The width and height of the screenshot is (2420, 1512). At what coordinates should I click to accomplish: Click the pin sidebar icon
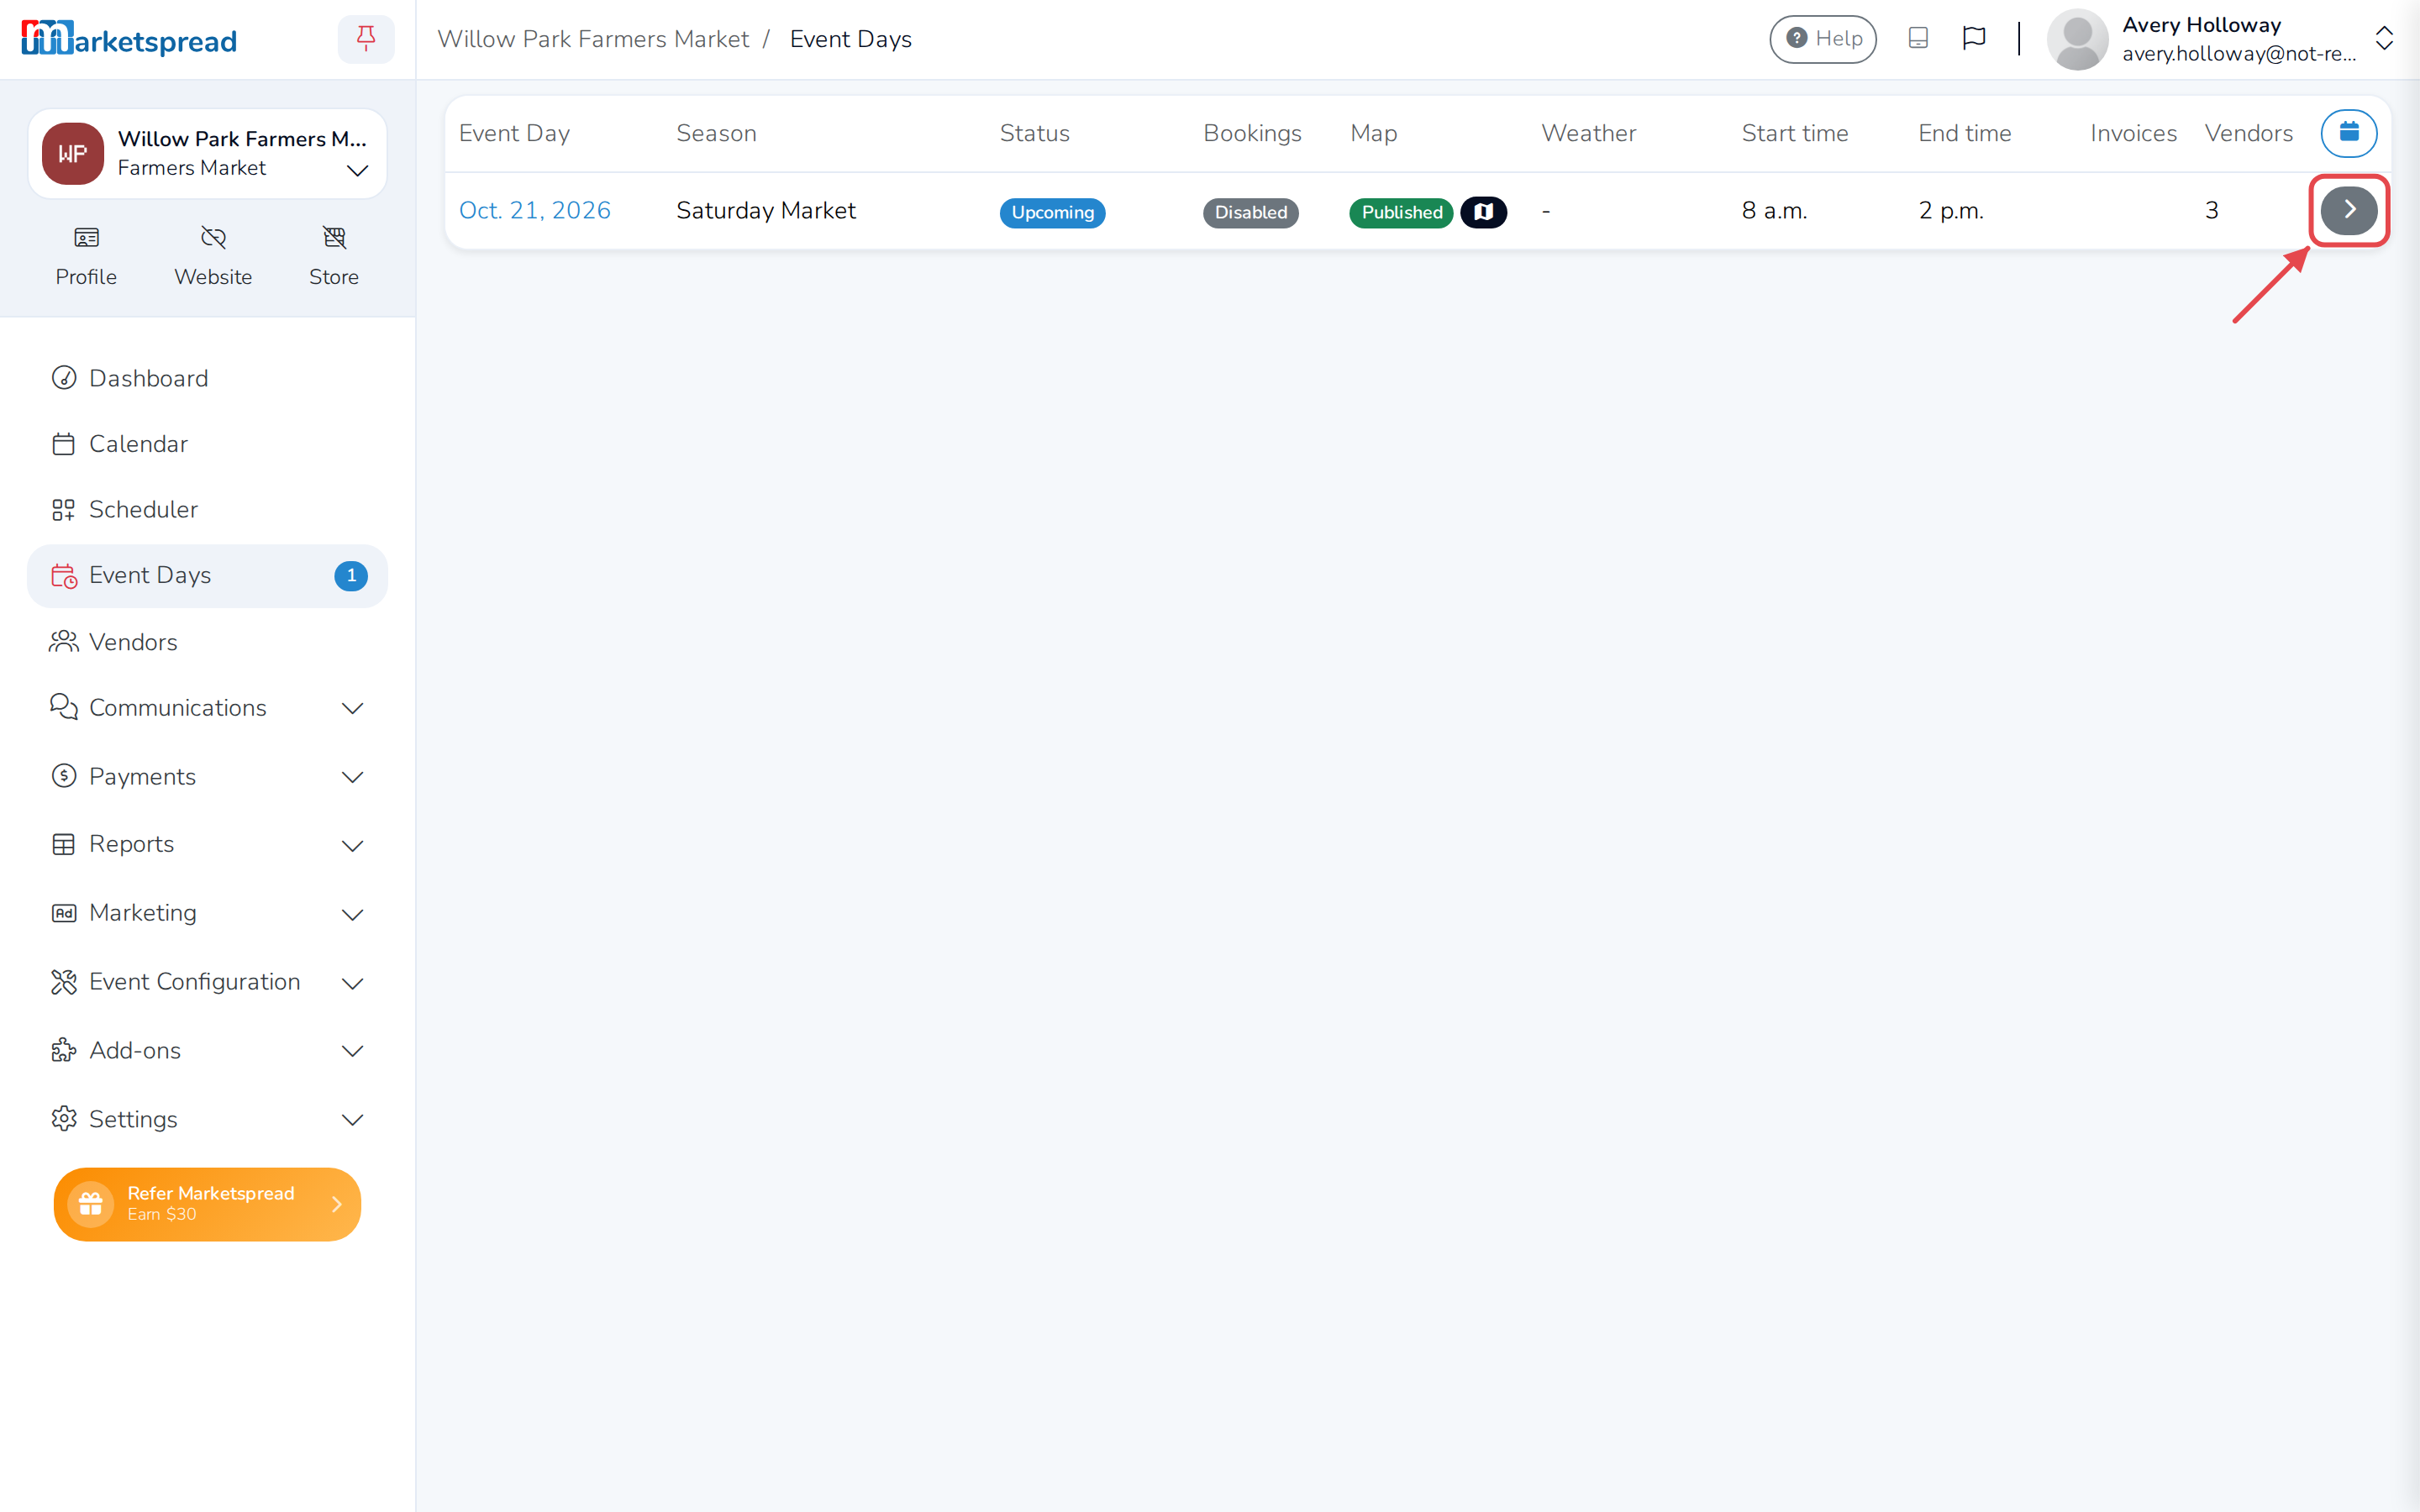pyautogui.click(x=366, y=39)
